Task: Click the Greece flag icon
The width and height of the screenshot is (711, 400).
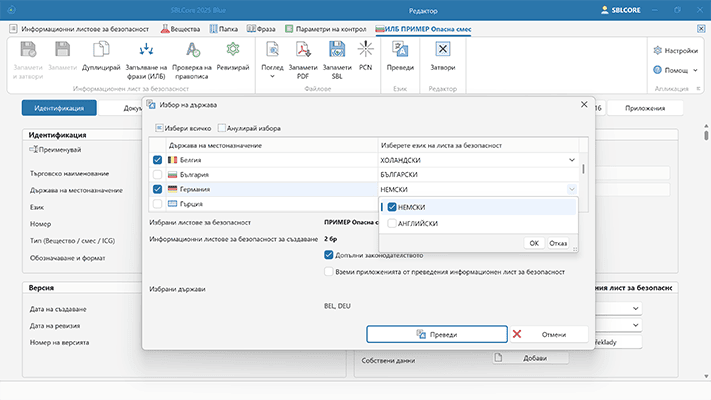Action: click(172, 204)
